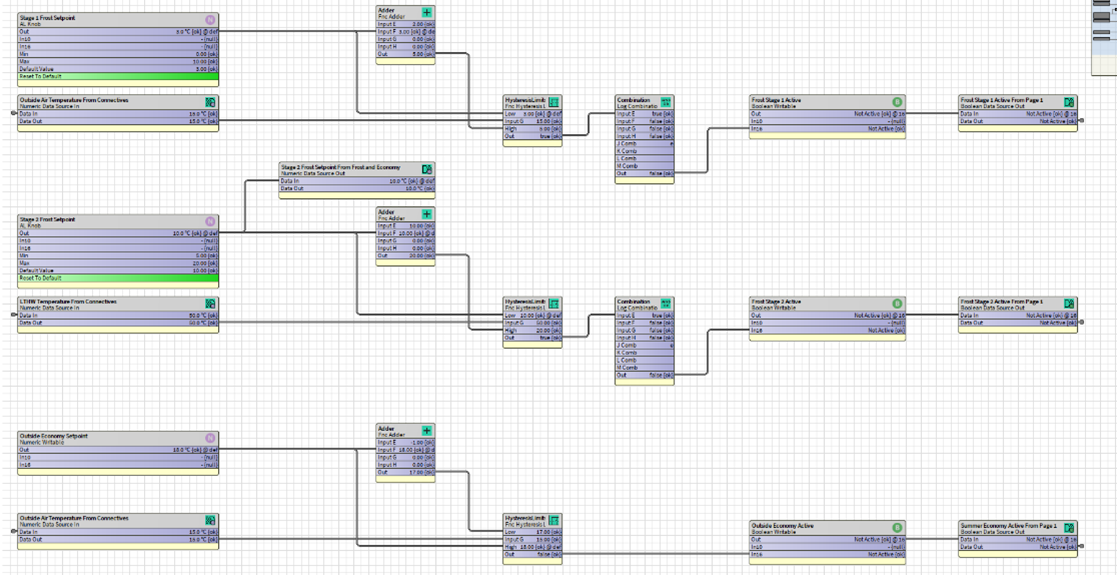Click the icon on Stage 2 Frost Setpoint From Frost and Economy
Image resolution: width=1117 pixels, height=575 pixels.
click(x=427, y=169)
